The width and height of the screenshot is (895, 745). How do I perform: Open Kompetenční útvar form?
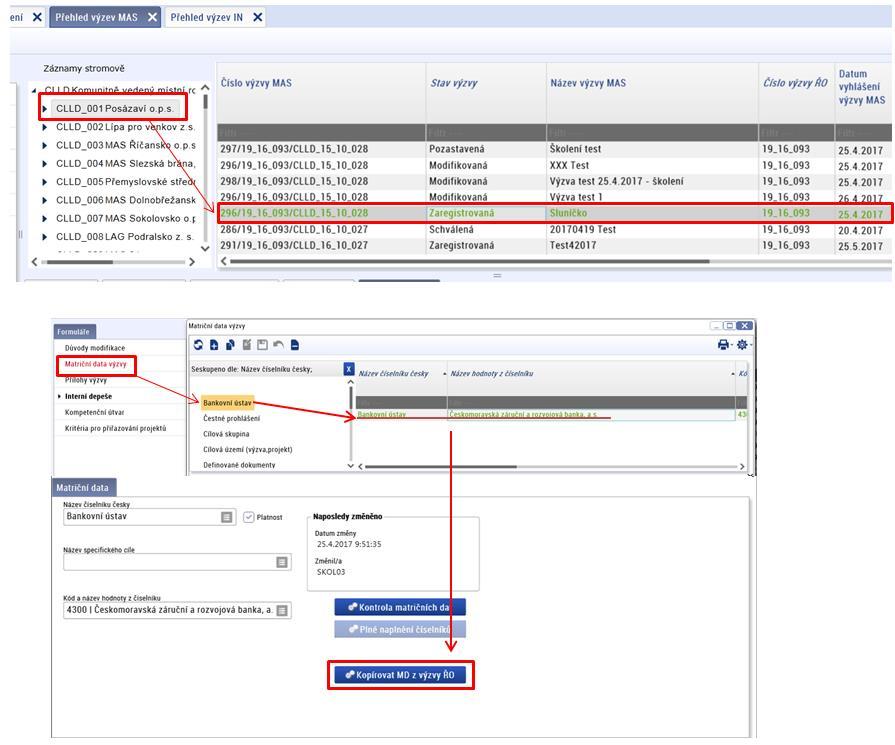pyautogui.click(x=95, y=412)
